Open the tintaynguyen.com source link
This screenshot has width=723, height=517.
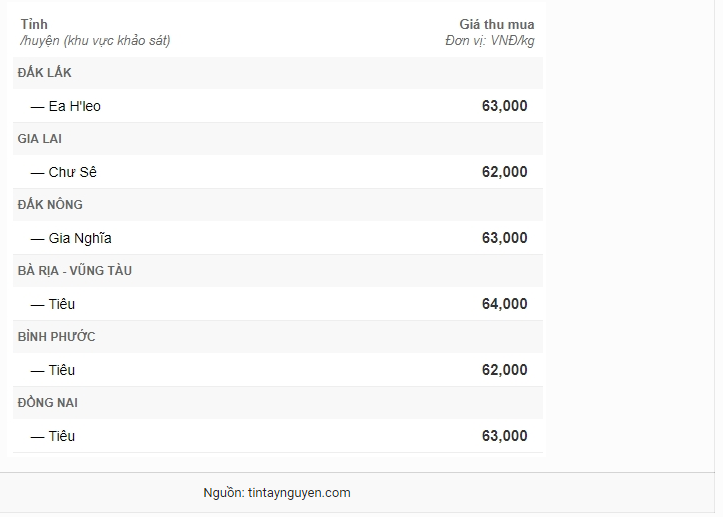click(299, 493)
